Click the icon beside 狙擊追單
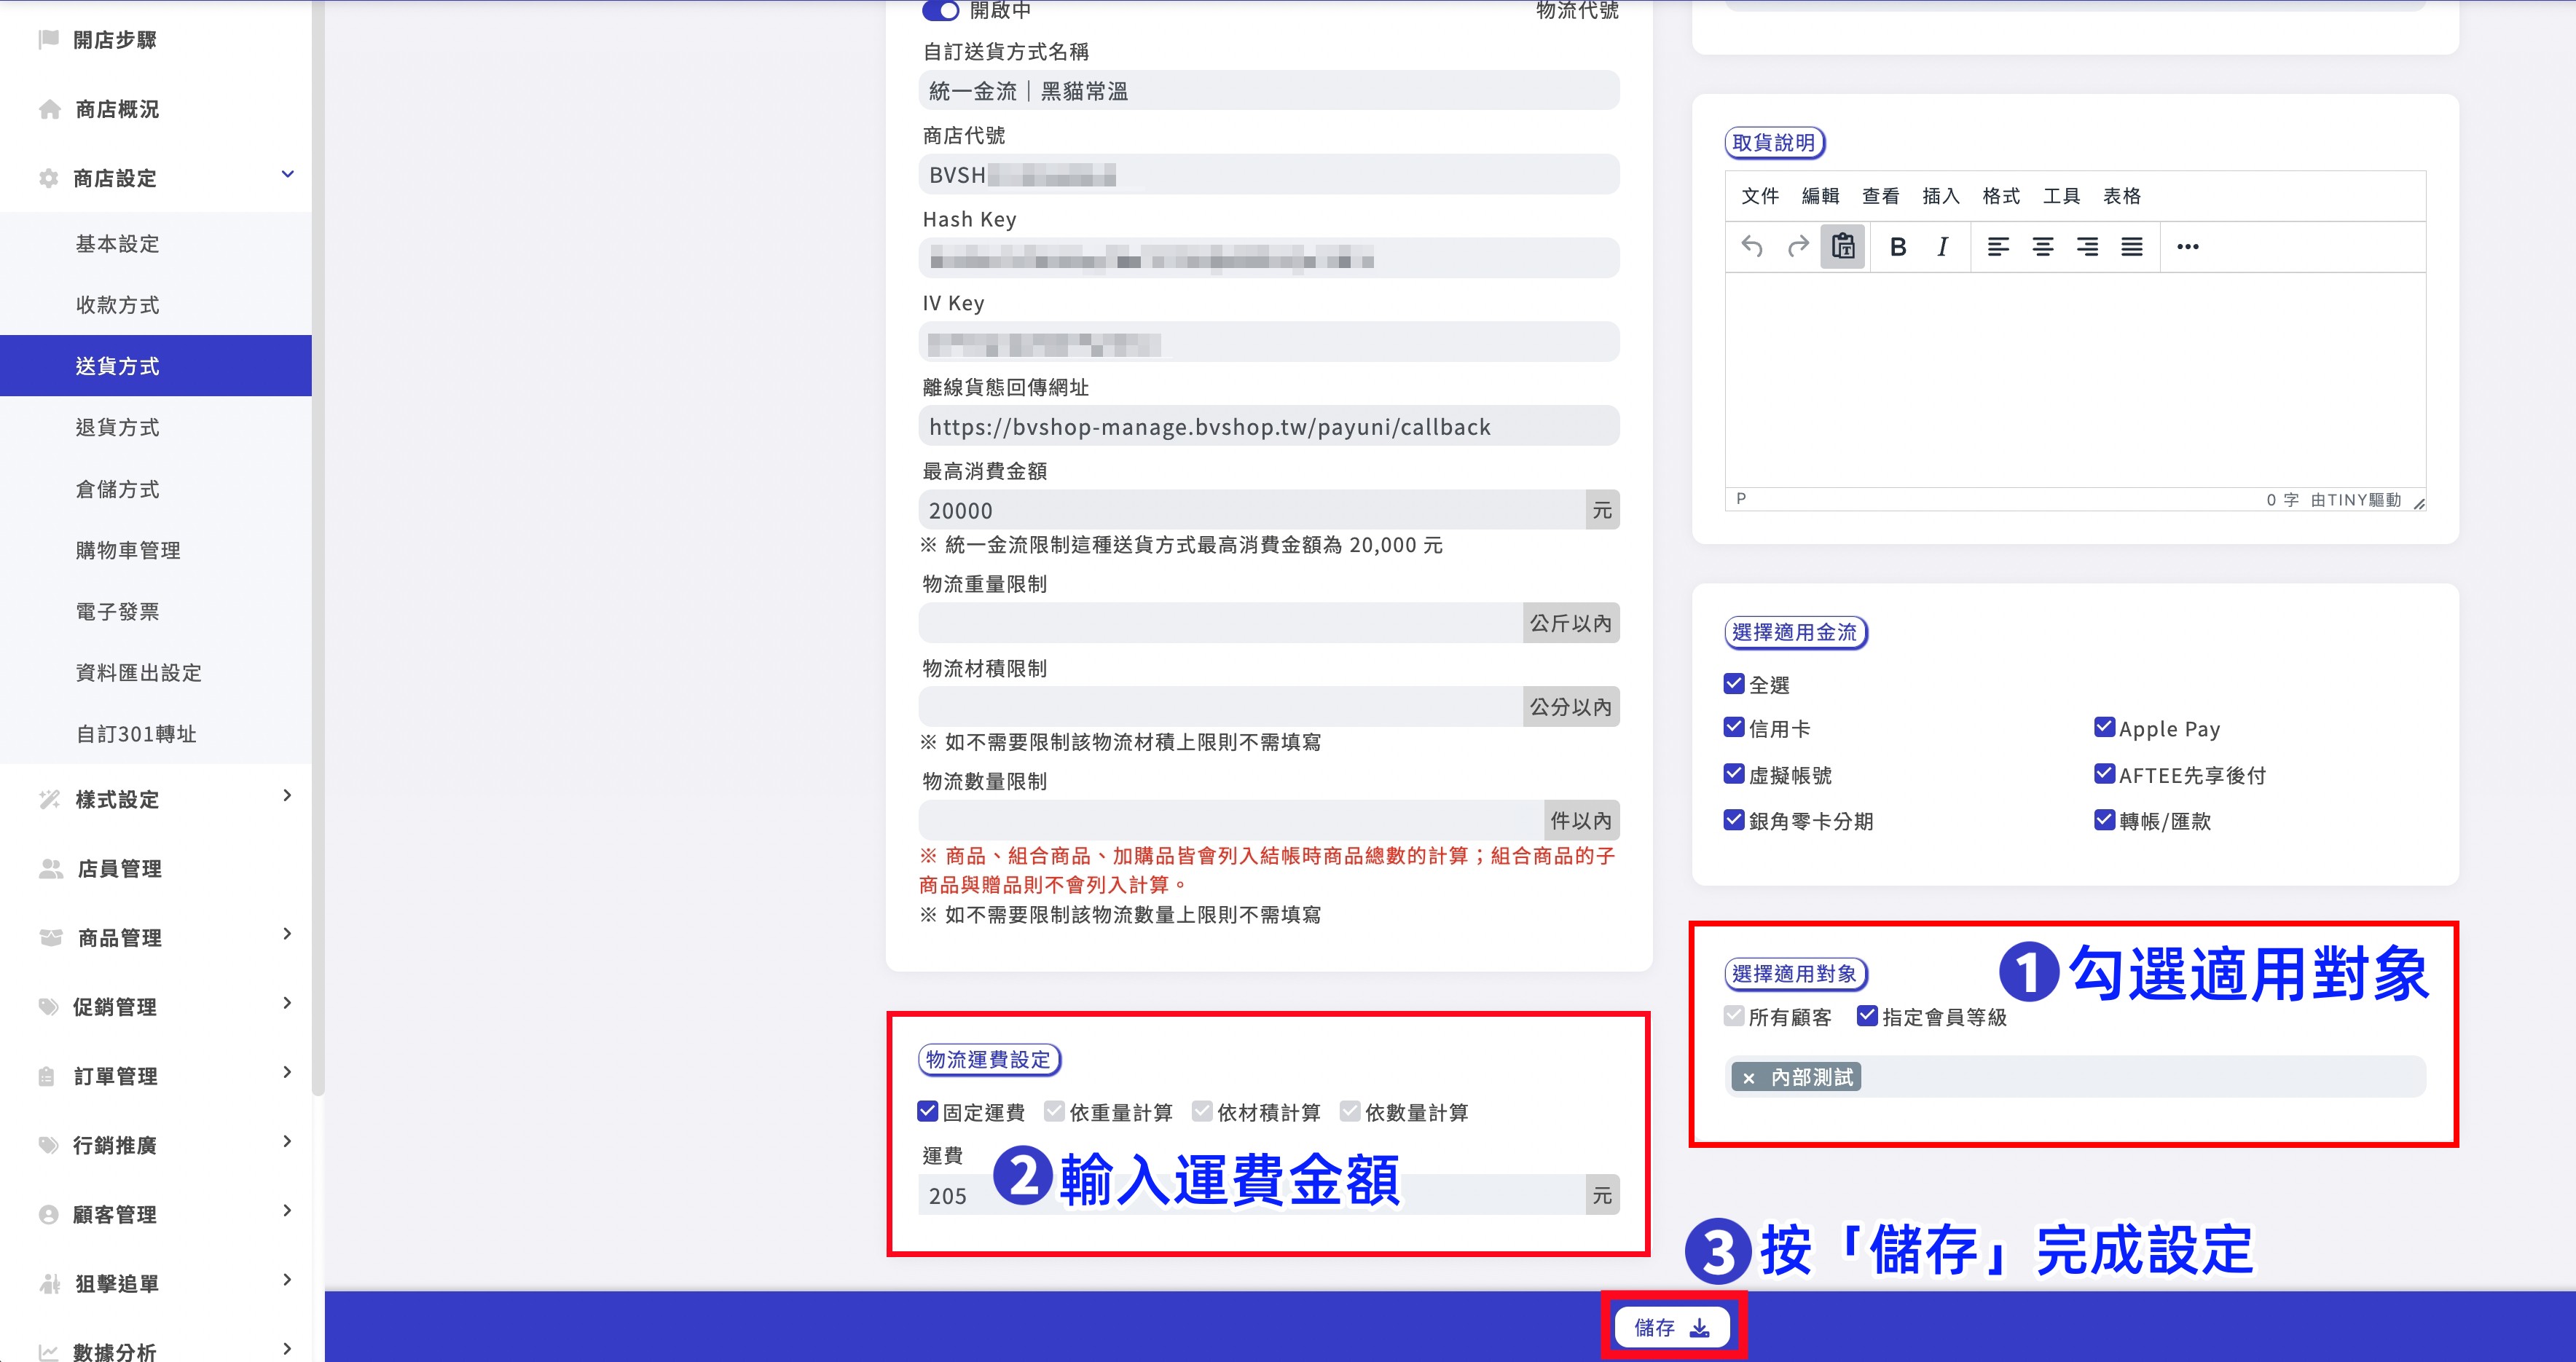Screen dimensions: 2576x1362 pos(49,1283)
